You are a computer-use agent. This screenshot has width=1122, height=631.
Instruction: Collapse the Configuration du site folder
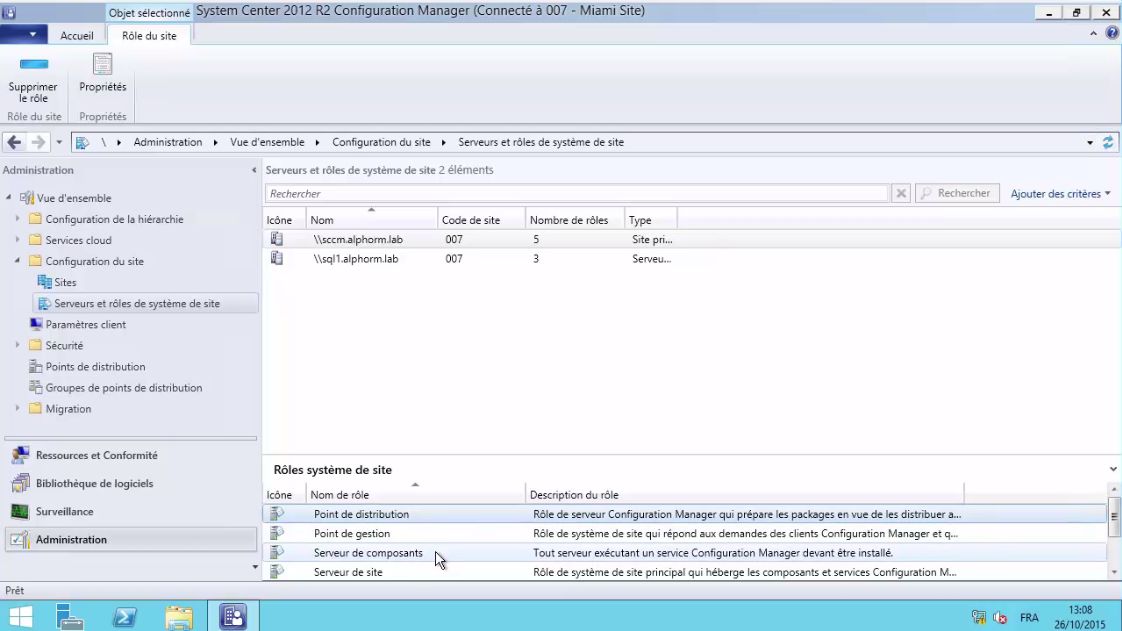point(17,261)
